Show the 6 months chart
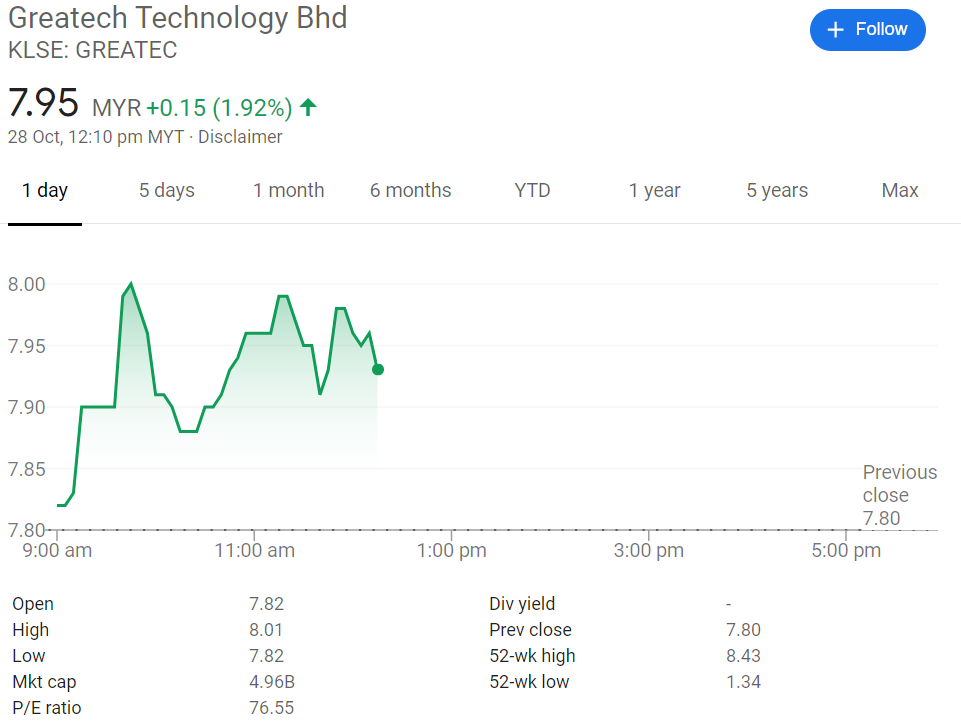This screenshot has height=727, width=961. click(x=410, y=190)
